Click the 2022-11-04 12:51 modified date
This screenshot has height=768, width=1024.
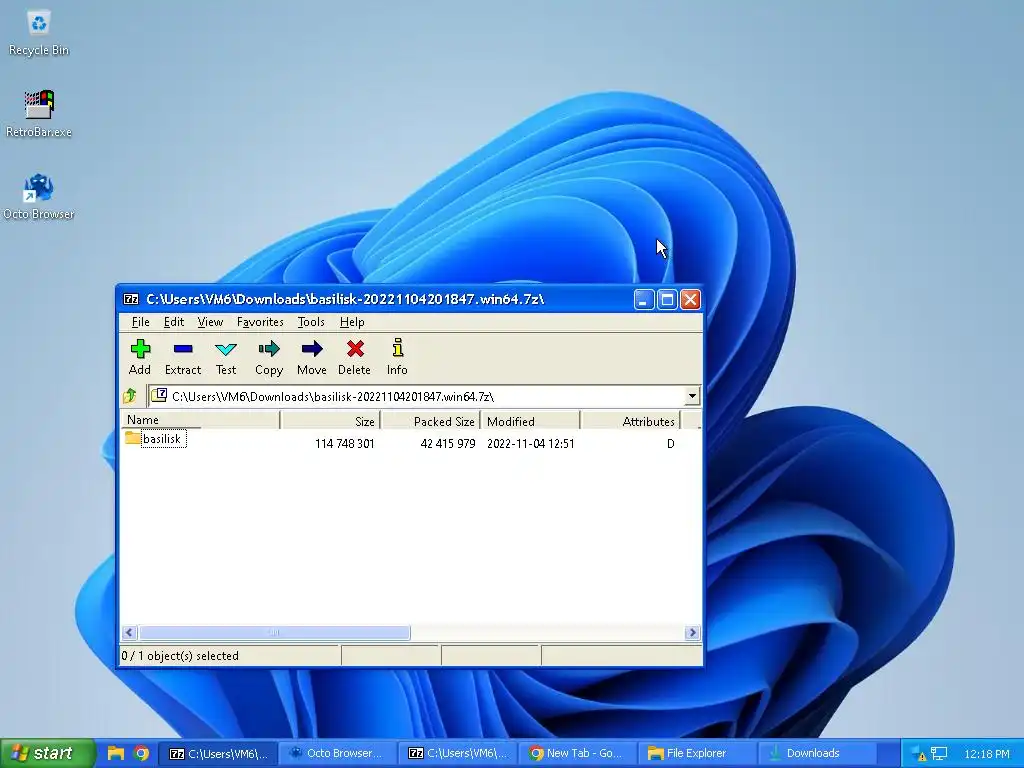coord(531,443)
